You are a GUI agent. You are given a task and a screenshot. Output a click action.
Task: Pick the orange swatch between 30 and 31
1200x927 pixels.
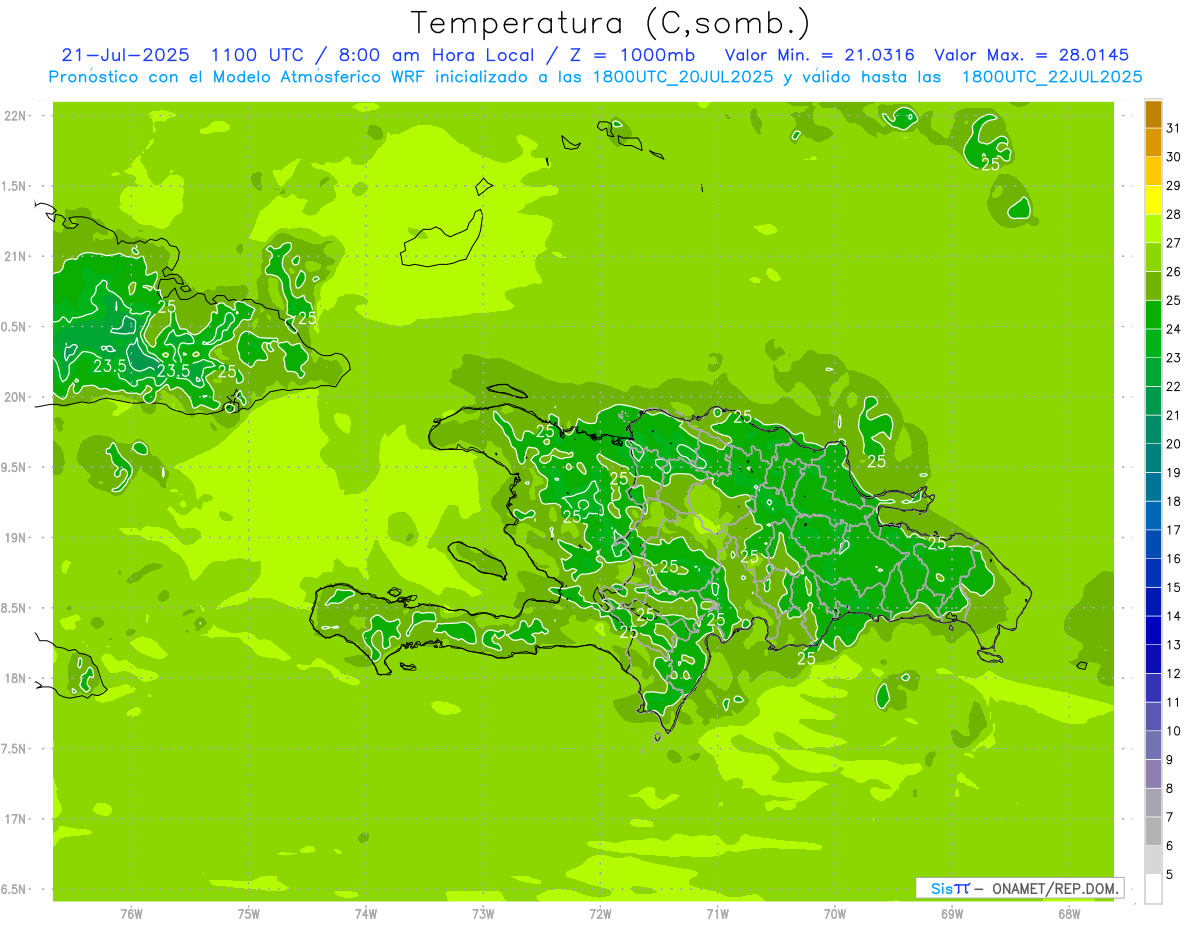[1153, 143]
